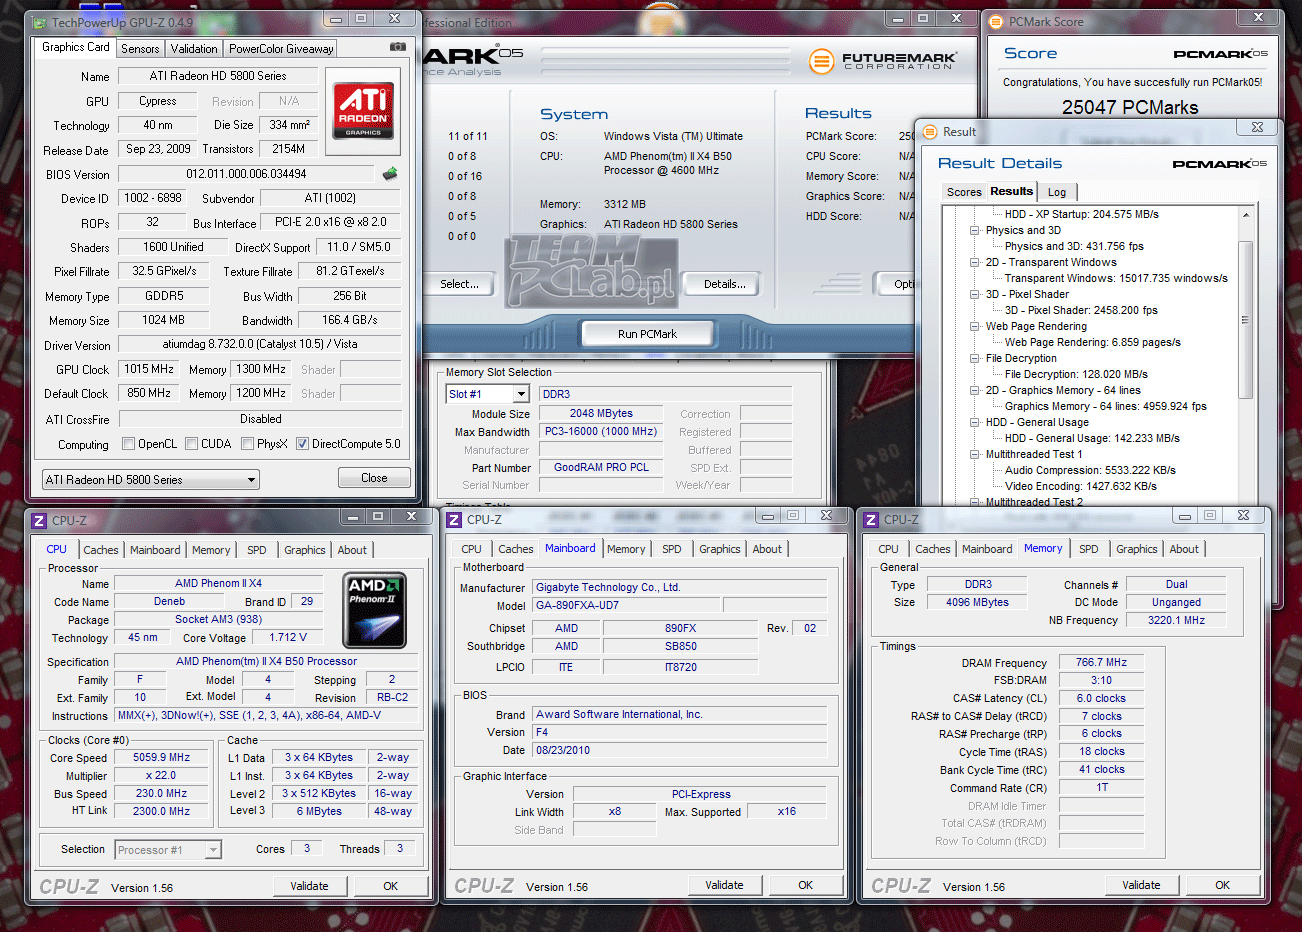This screenshot has width=1302, height=932.
Task: Click the mainboard model GA-890FXA-UD7
Action: pyautogui.click(x=626, y=606)
